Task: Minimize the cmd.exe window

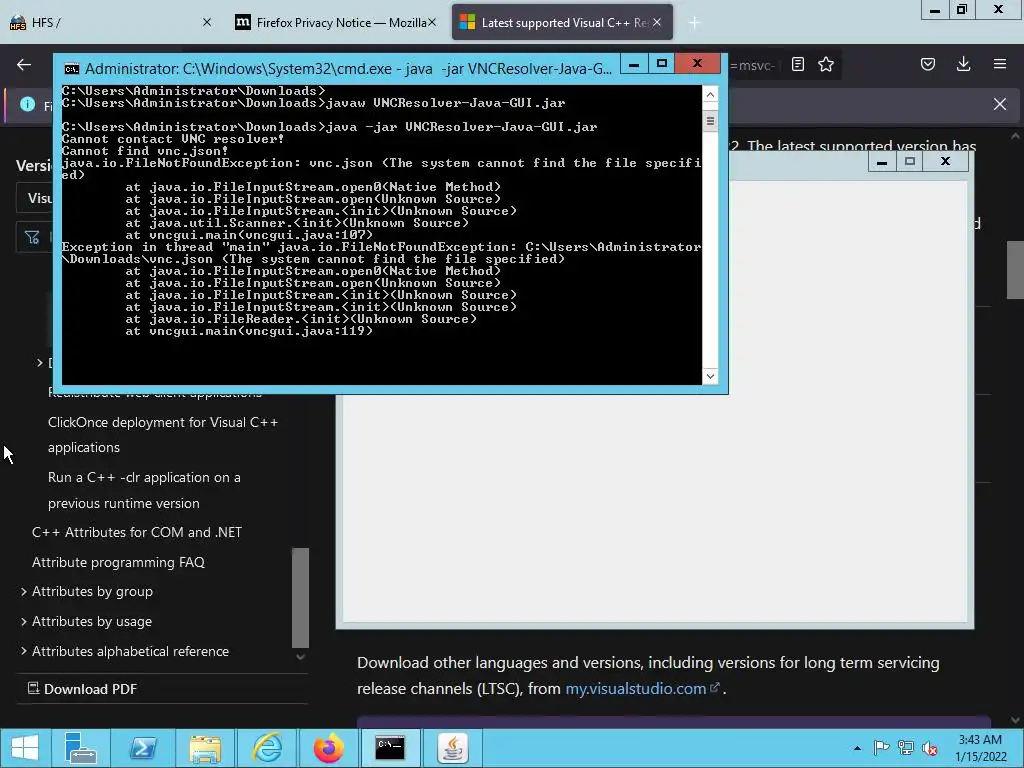Action: 633,63
